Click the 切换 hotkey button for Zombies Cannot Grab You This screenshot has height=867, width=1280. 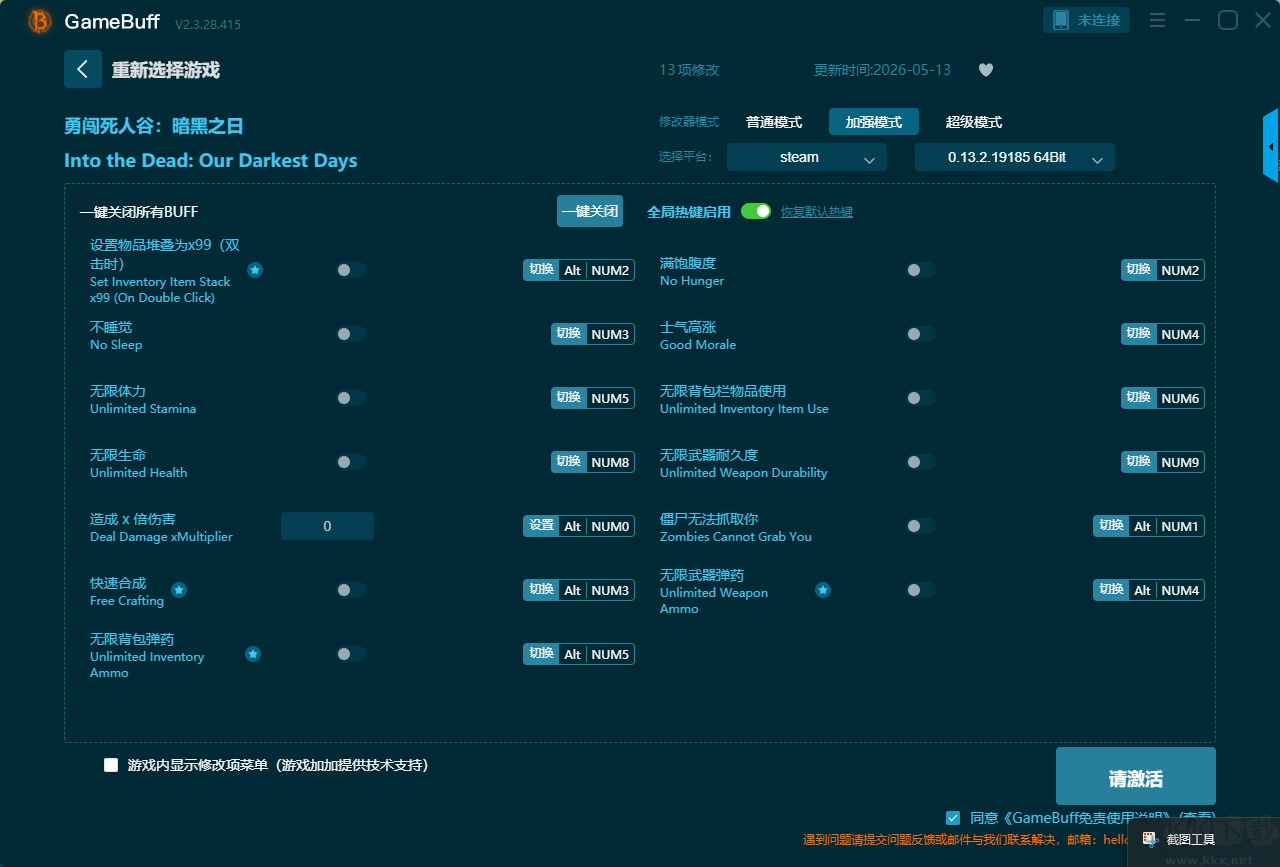click(1111, 526)
